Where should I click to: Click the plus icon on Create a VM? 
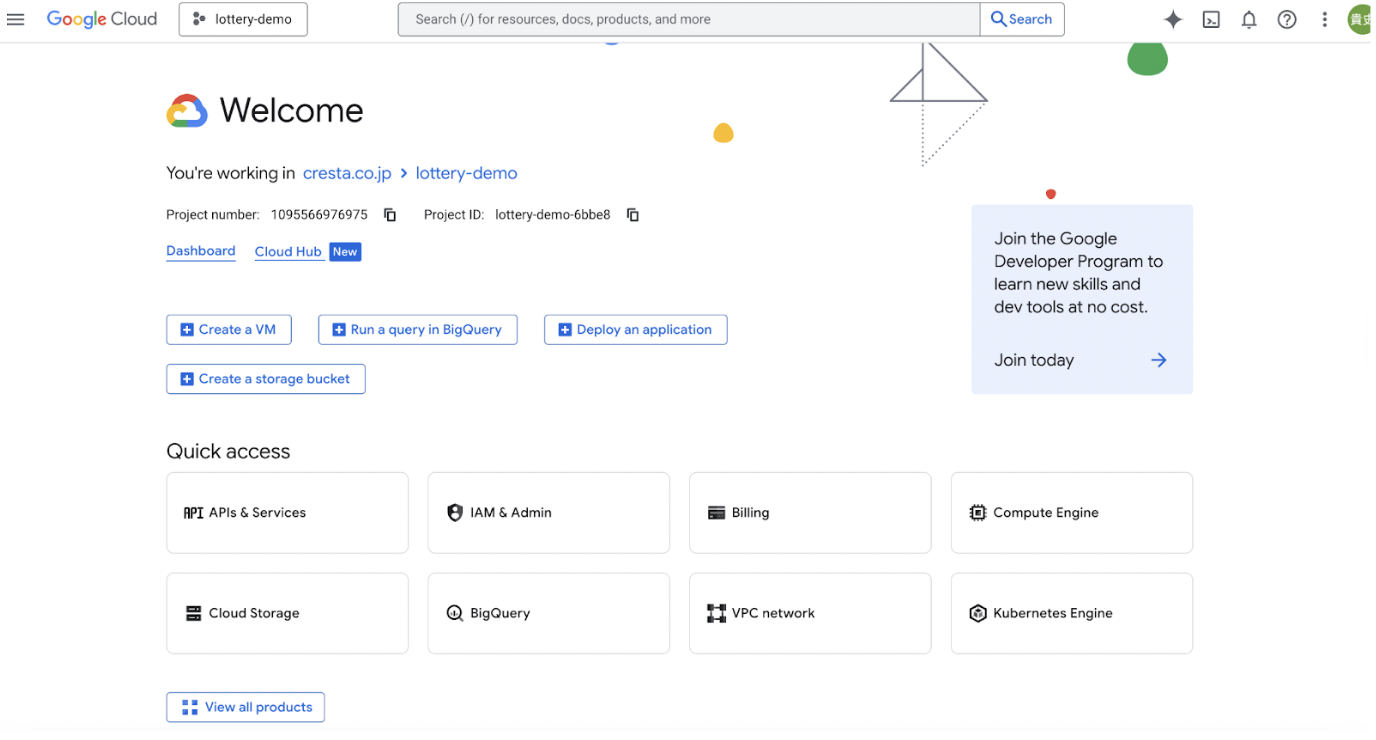(x=187, y=330)
